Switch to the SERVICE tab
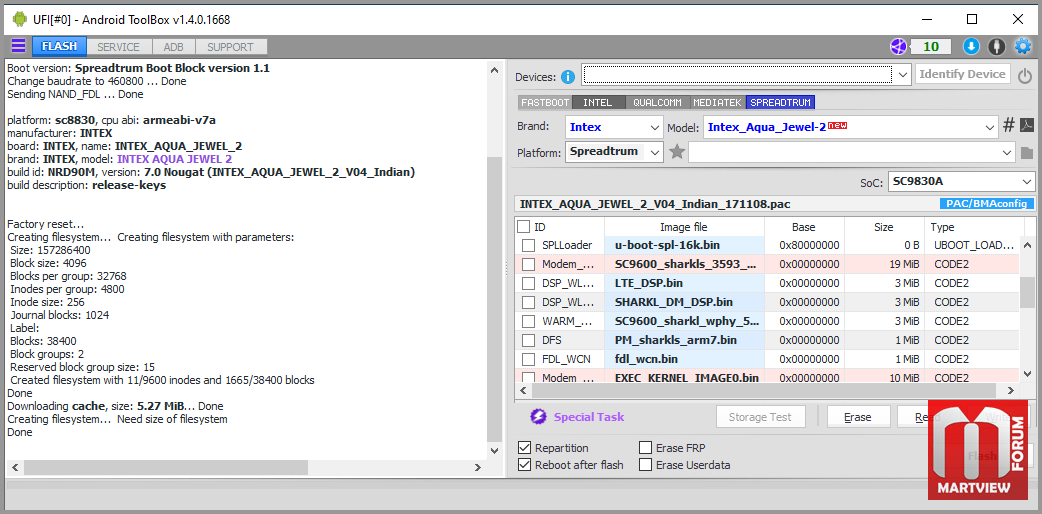1042x514 pixels. point(118,47)
